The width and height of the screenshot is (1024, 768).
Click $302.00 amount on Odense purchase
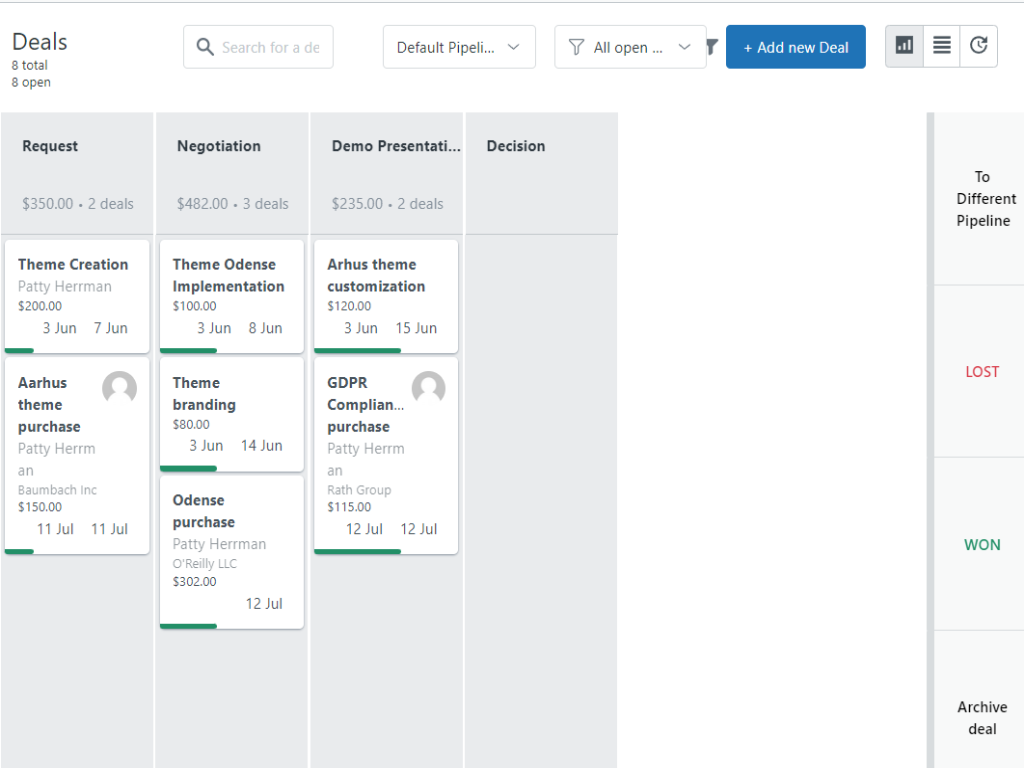coord(195,582)
